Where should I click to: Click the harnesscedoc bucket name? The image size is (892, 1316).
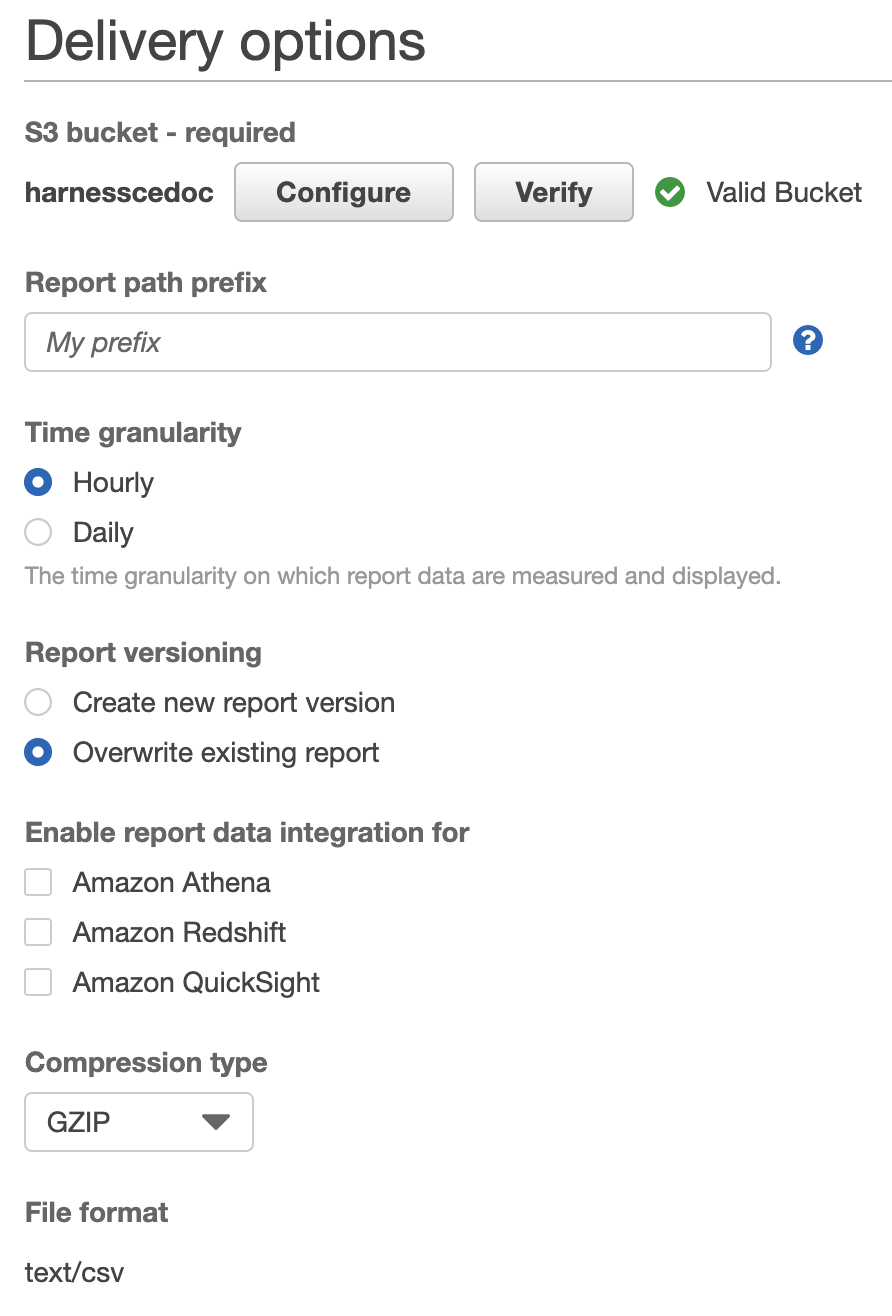pyautogui.click(x=119, y=192)
